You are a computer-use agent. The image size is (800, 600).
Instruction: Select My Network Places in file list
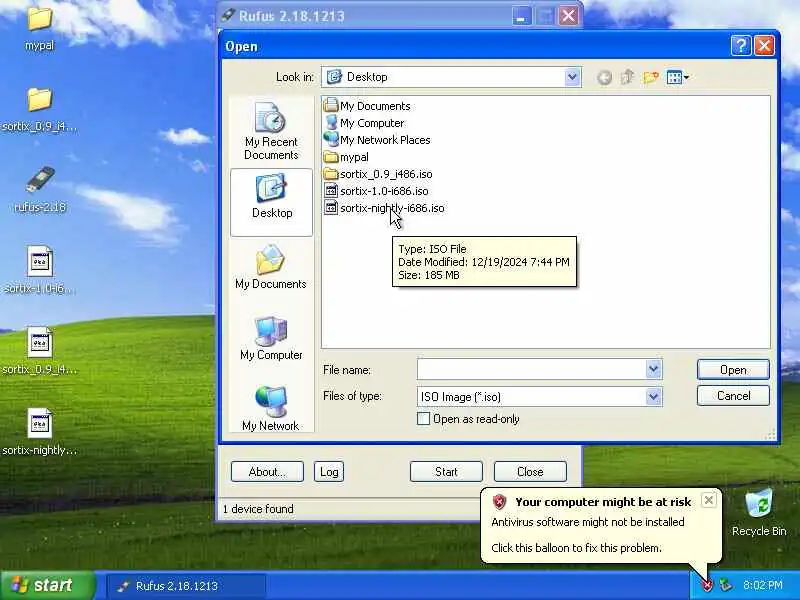[378, 140]
